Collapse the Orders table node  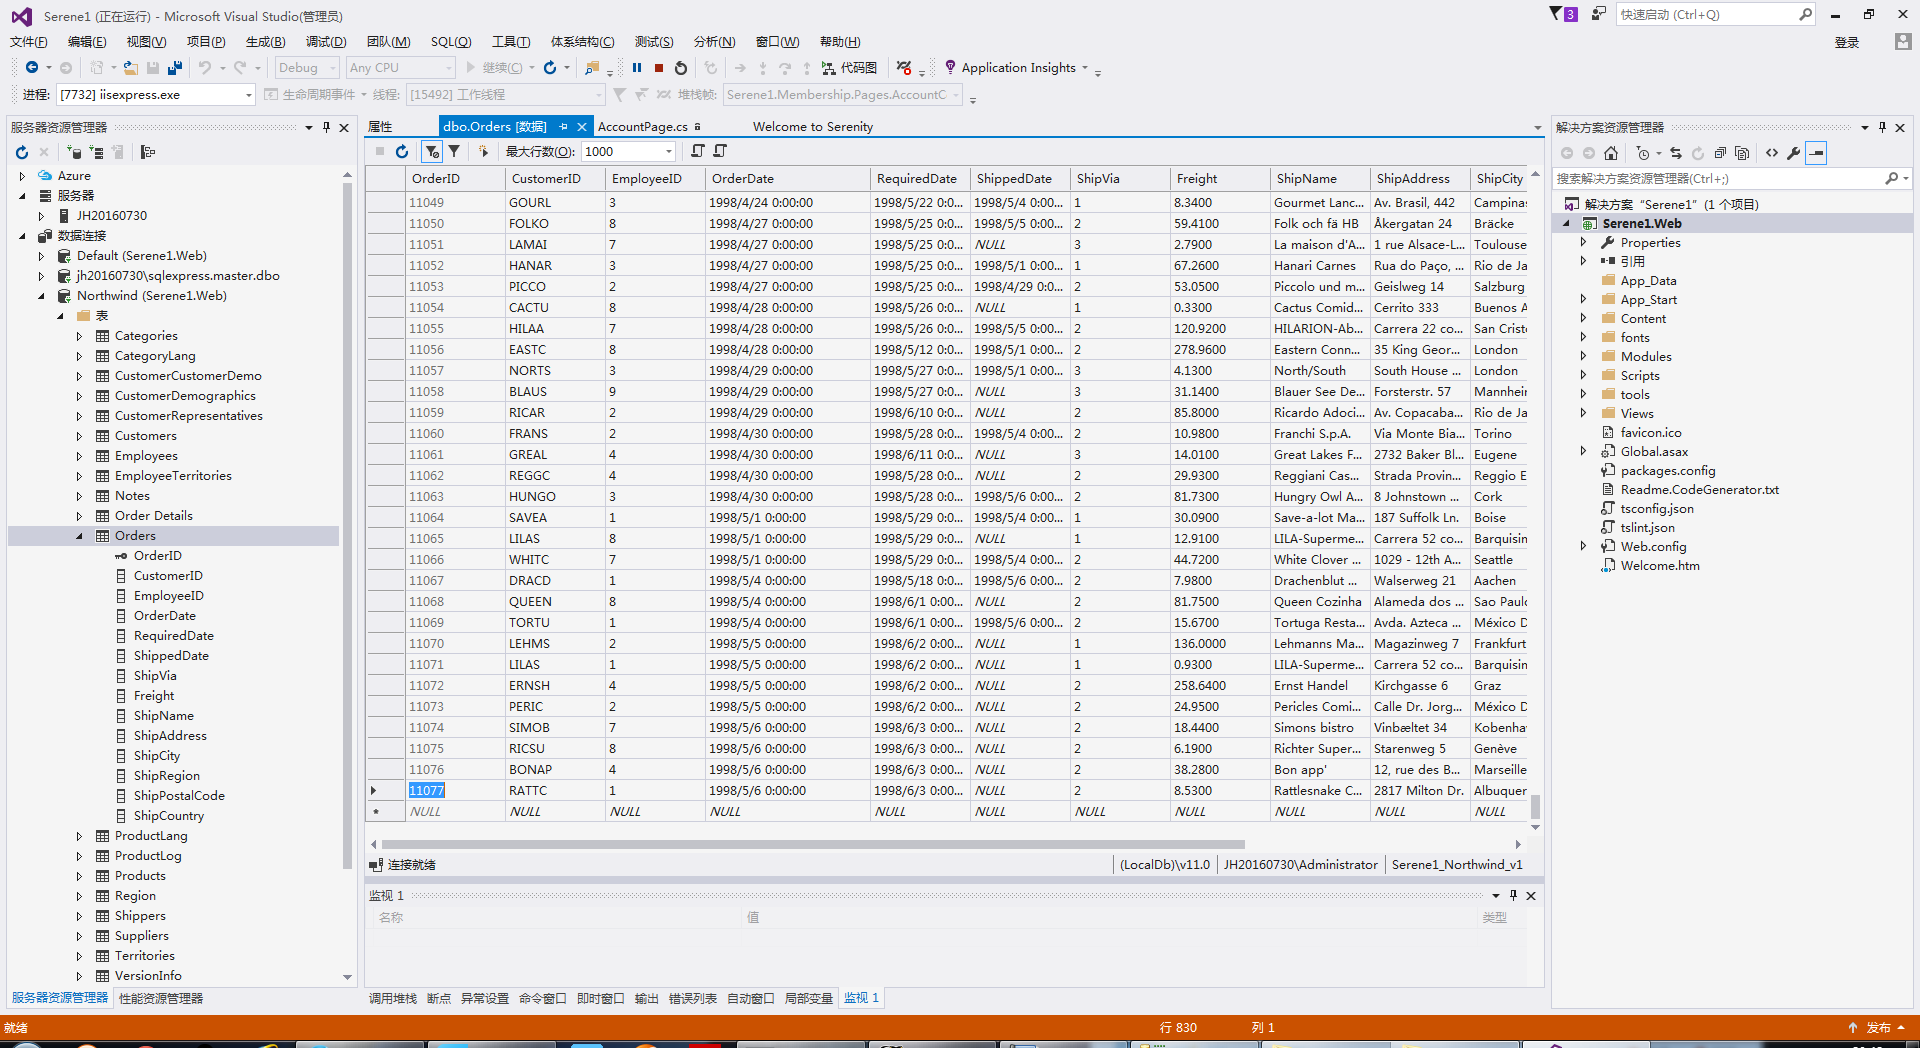coord(80,536)
